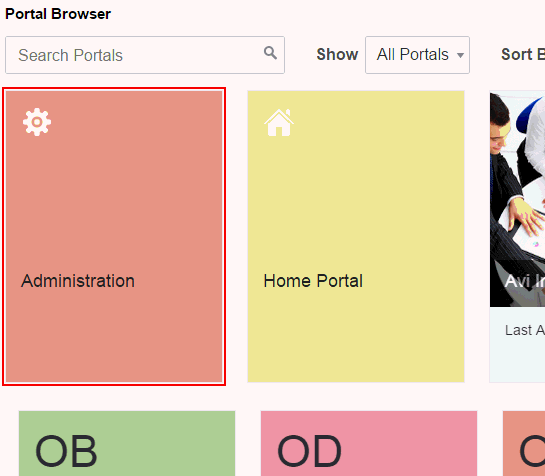This screenshot has width=545, height=476.
Task: Open the All Portals dropdown
Action: point(417,55)
